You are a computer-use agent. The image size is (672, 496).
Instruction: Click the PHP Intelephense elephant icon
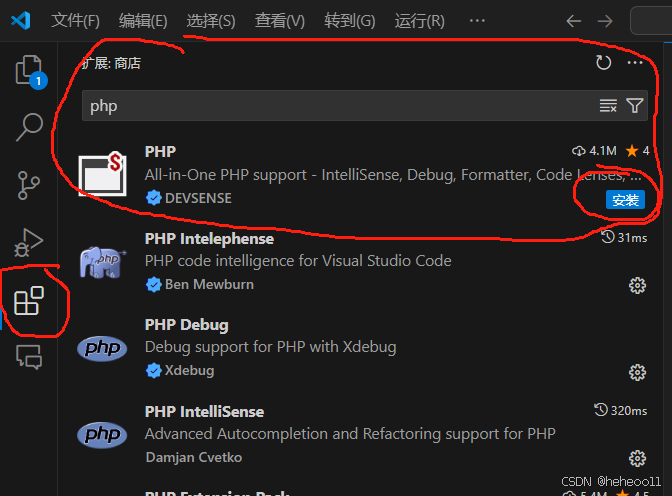(102, 262)
